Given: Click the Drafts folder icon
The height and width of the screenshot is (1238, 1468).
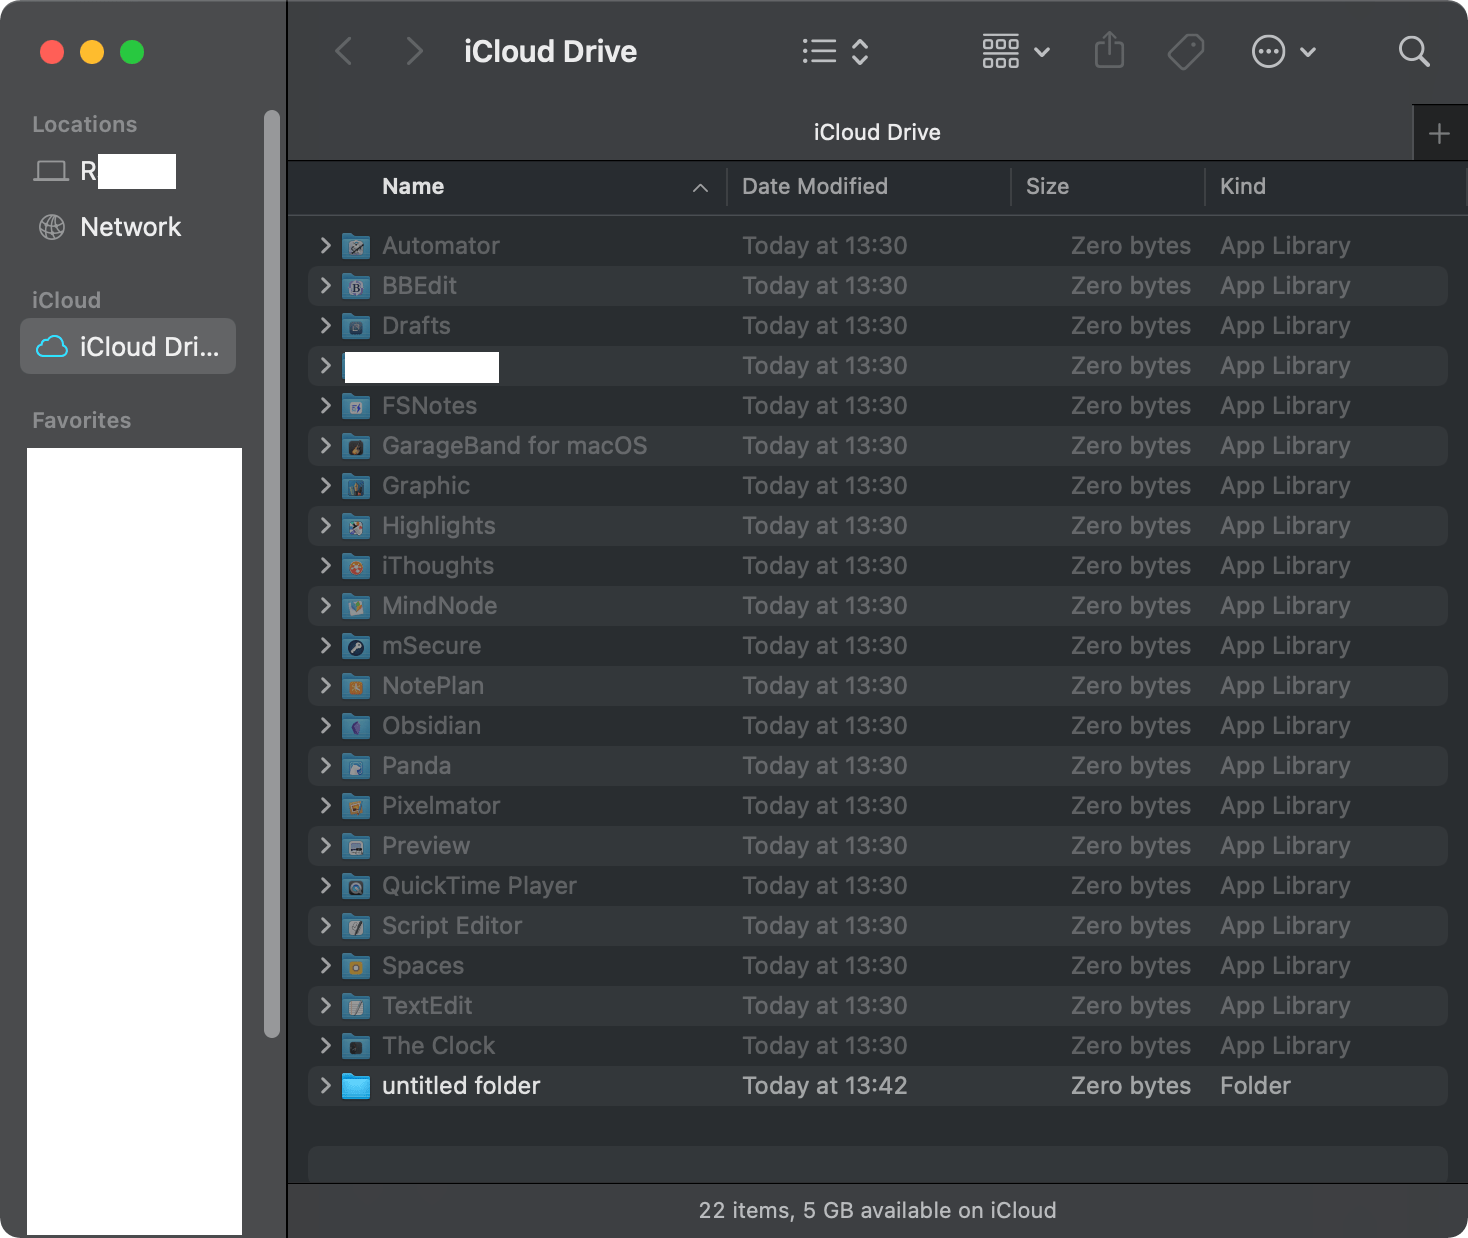Looking at the screenshot, I should point(356,326).
